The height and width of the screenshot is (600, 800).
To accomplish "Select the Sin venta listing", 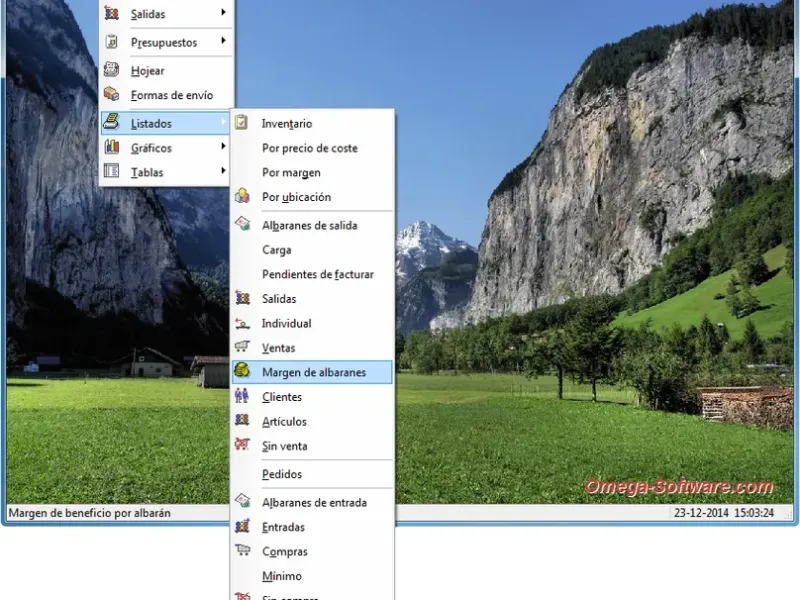I will [312, 446].
